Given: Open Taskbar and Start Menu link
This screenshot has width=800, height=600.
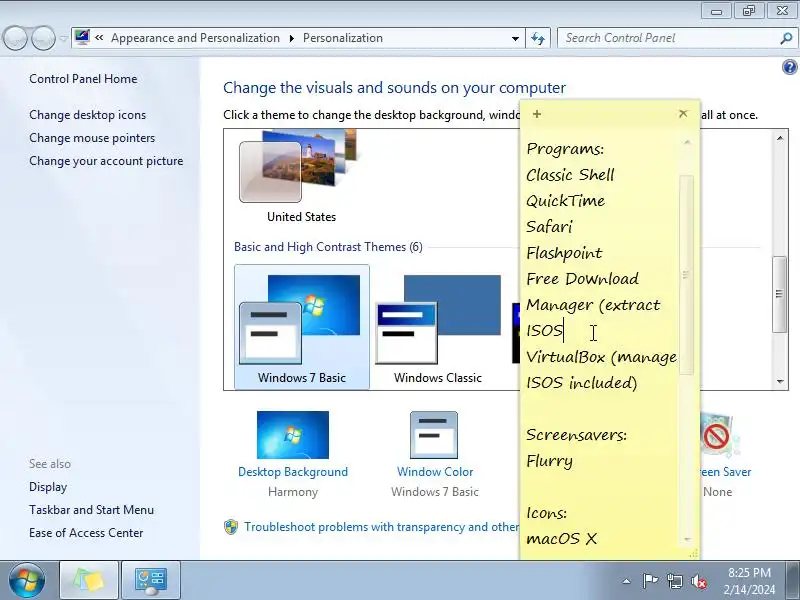Looking at the screenshot, I should tap(91, 510).
